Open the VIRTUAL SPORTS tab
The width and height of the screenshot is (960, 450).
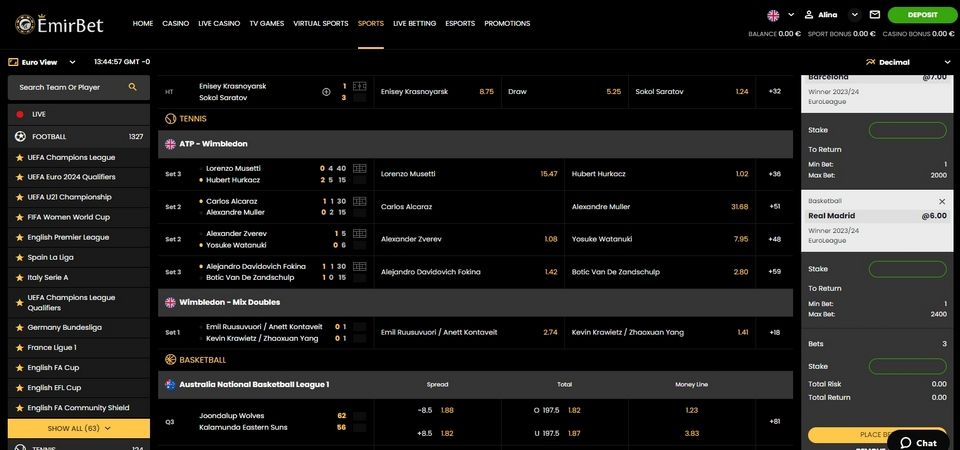pyautogui.click(x=321, y=23)
